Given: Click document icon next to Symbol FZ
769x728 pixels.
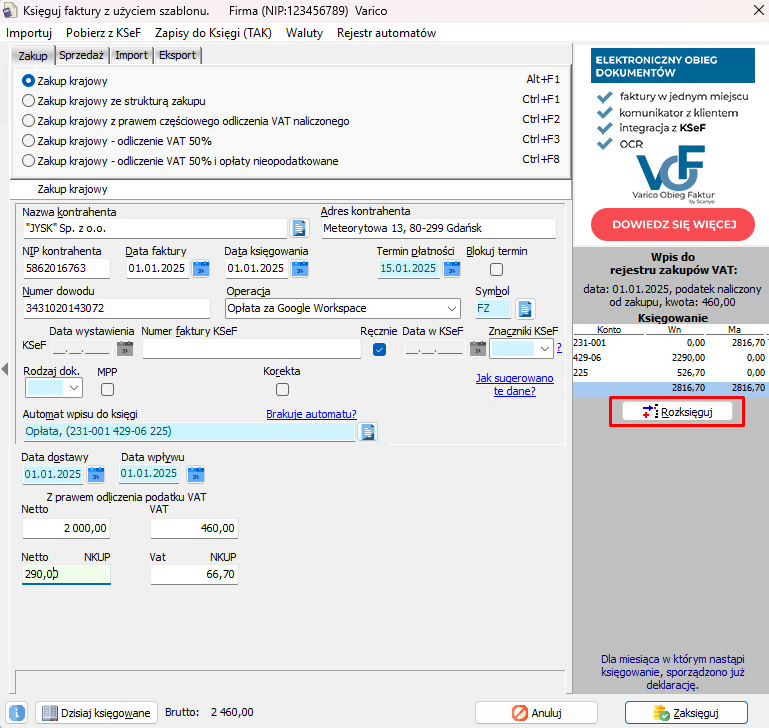Looking at the screenshot, I should 525,309.
